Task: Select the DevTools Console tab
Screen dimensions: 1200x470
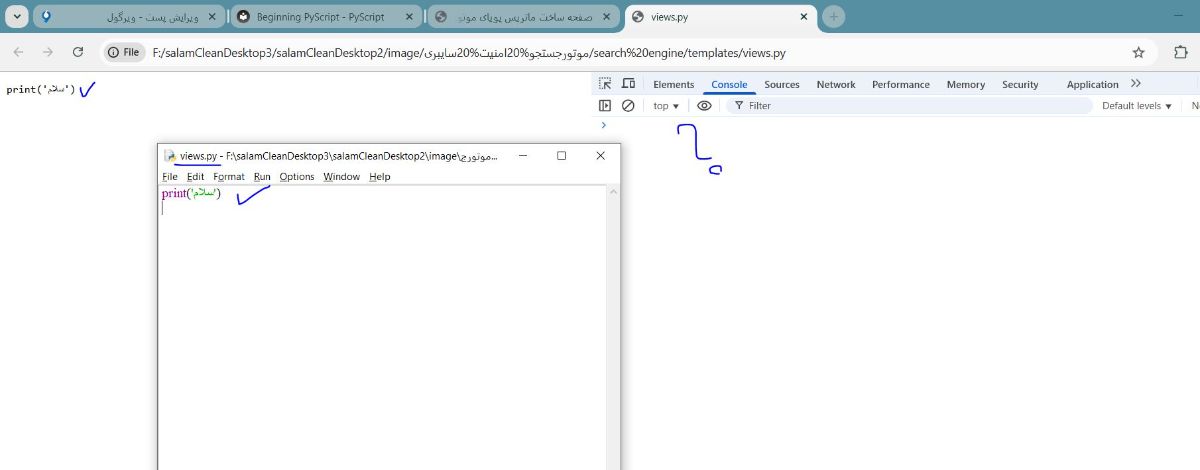Action: [729, 85]
